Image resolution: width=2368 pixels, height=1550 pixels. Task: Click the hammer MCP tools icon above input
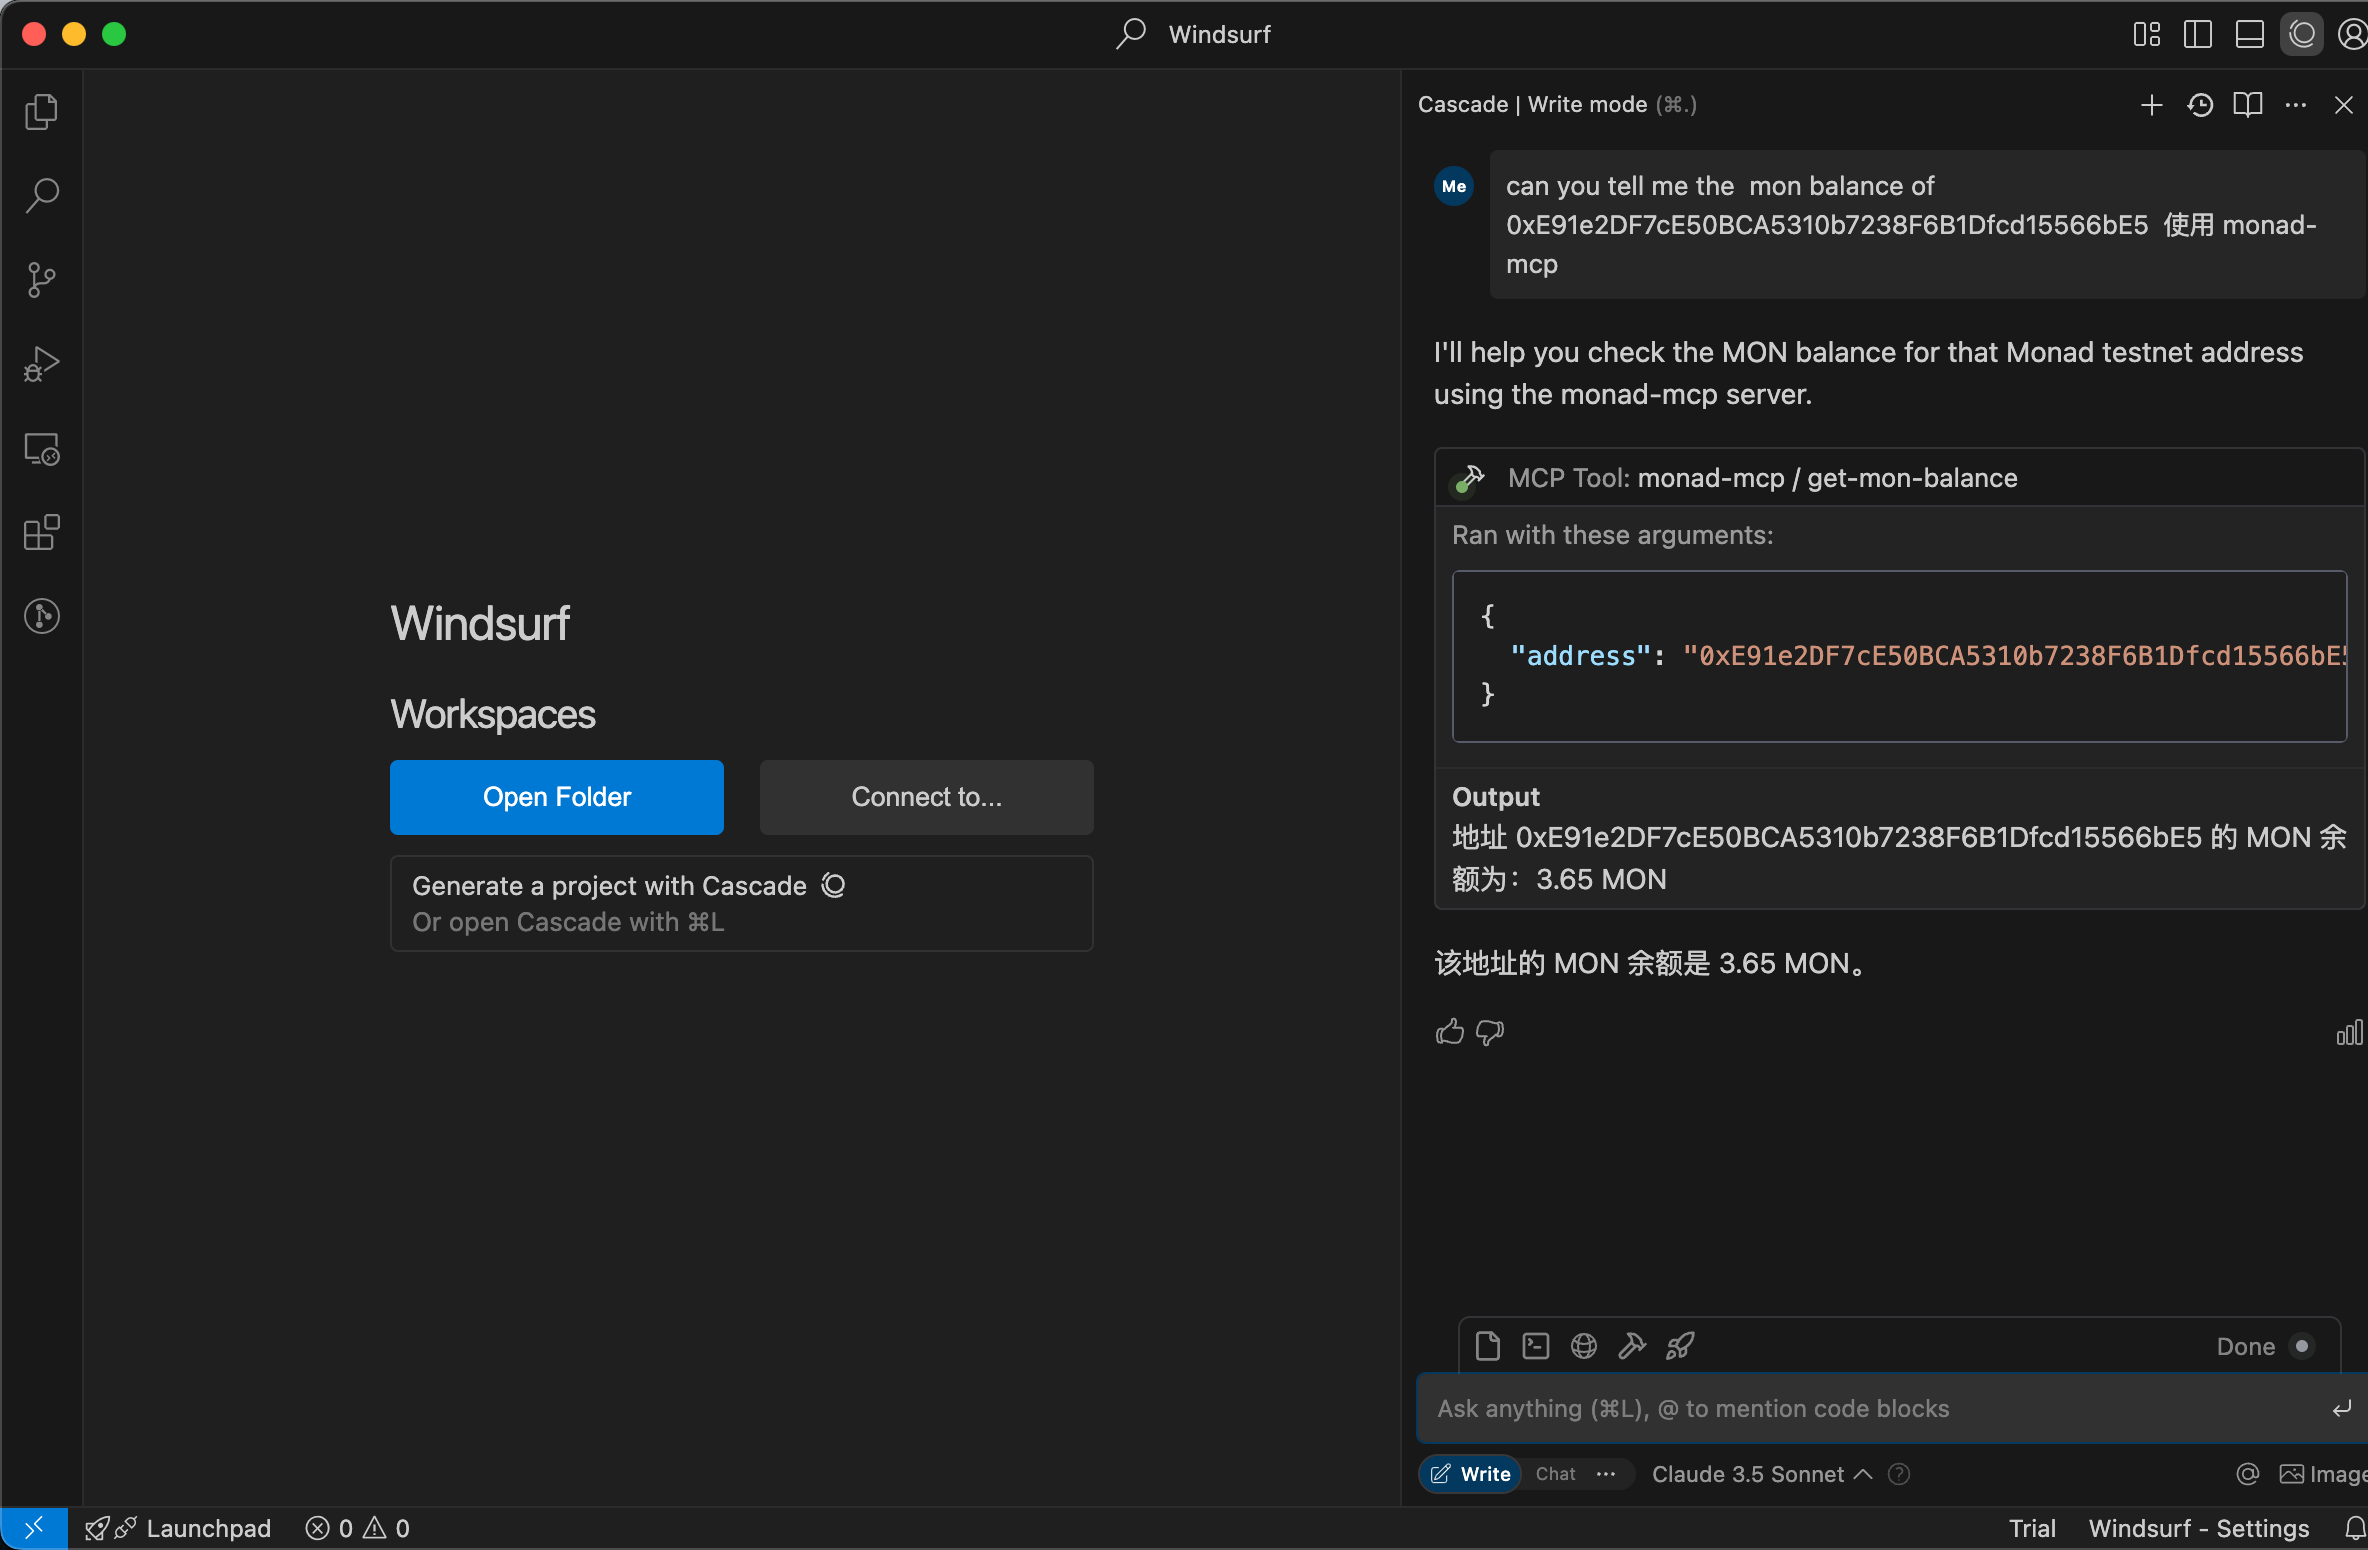click(1631, 1346)
